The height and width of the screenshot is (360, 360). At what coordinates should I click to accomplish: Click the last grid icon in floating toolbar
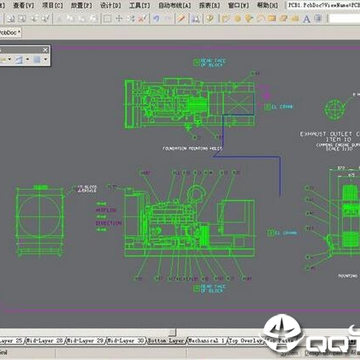coord(37,60)
